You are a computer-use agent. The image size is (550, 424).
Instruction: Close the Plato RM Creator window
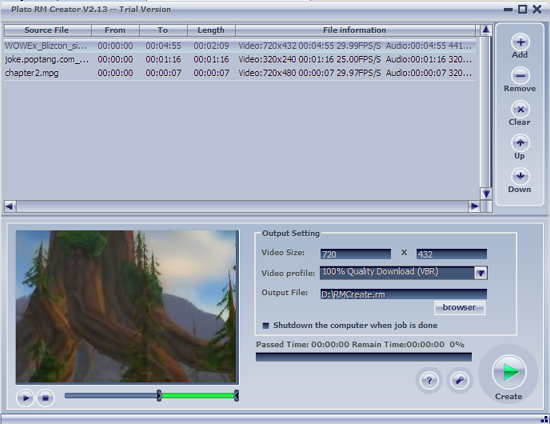[537, 9]
